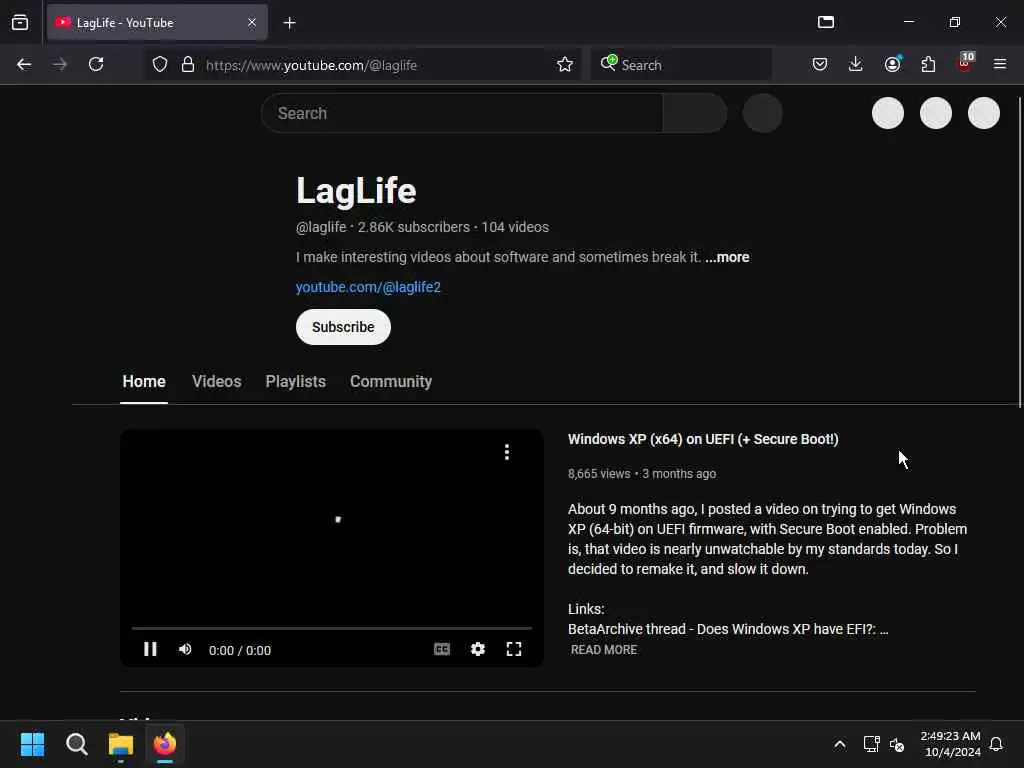The image size is (1024, 768).
Task: Click the YouTube search field
Action: pos(462,113)
